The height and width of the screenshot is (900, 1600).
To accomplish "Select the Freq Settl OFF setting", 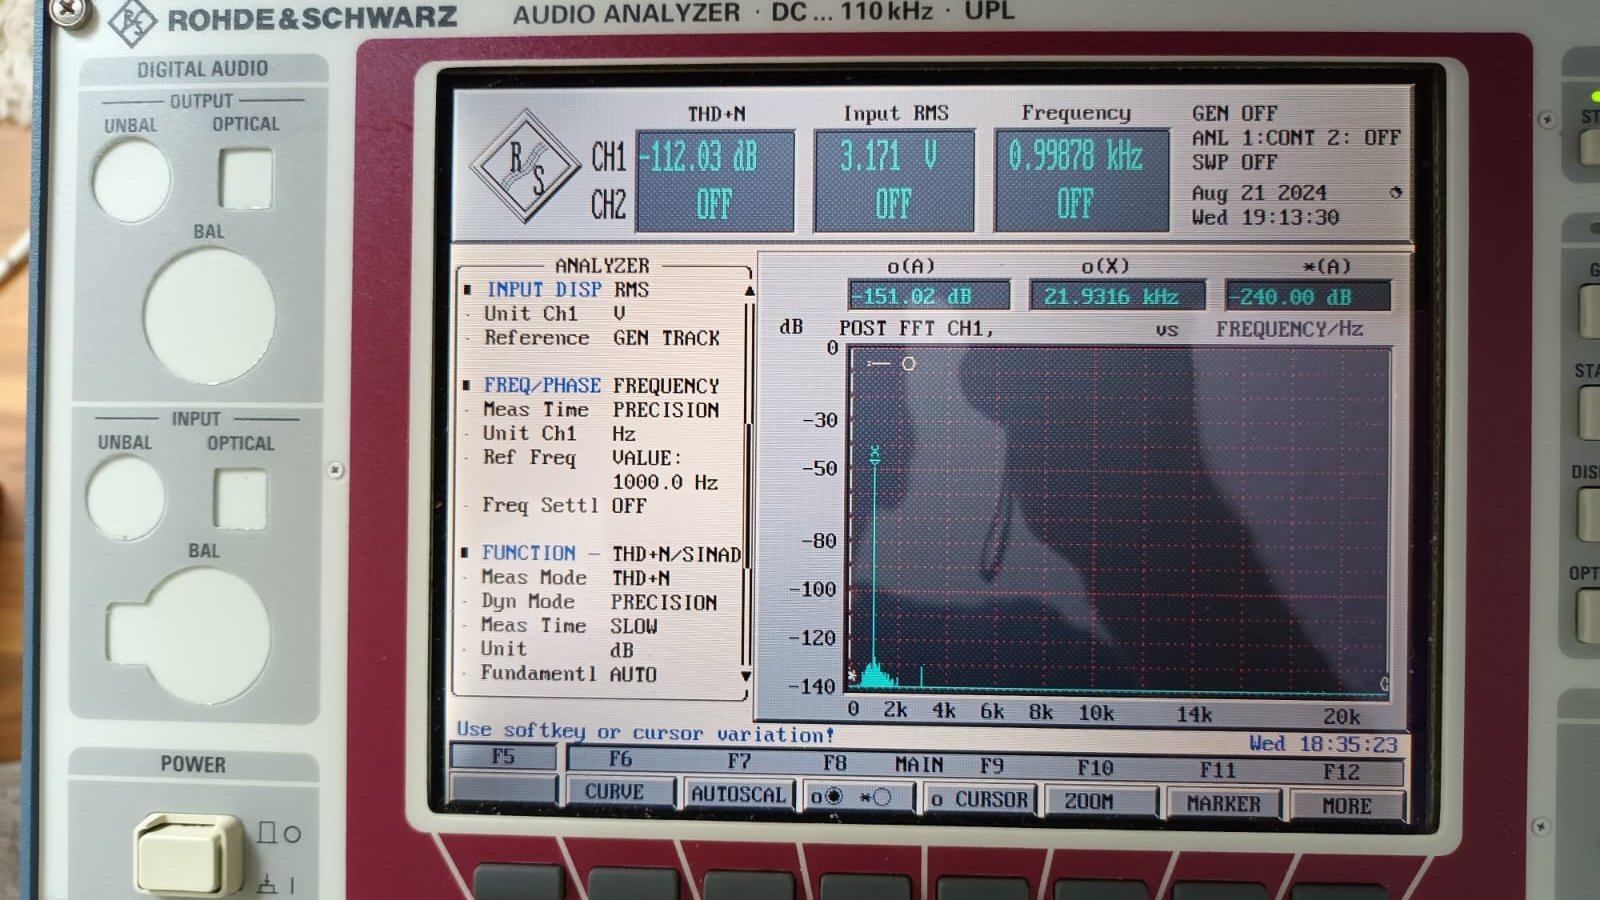I will (564, 506).
